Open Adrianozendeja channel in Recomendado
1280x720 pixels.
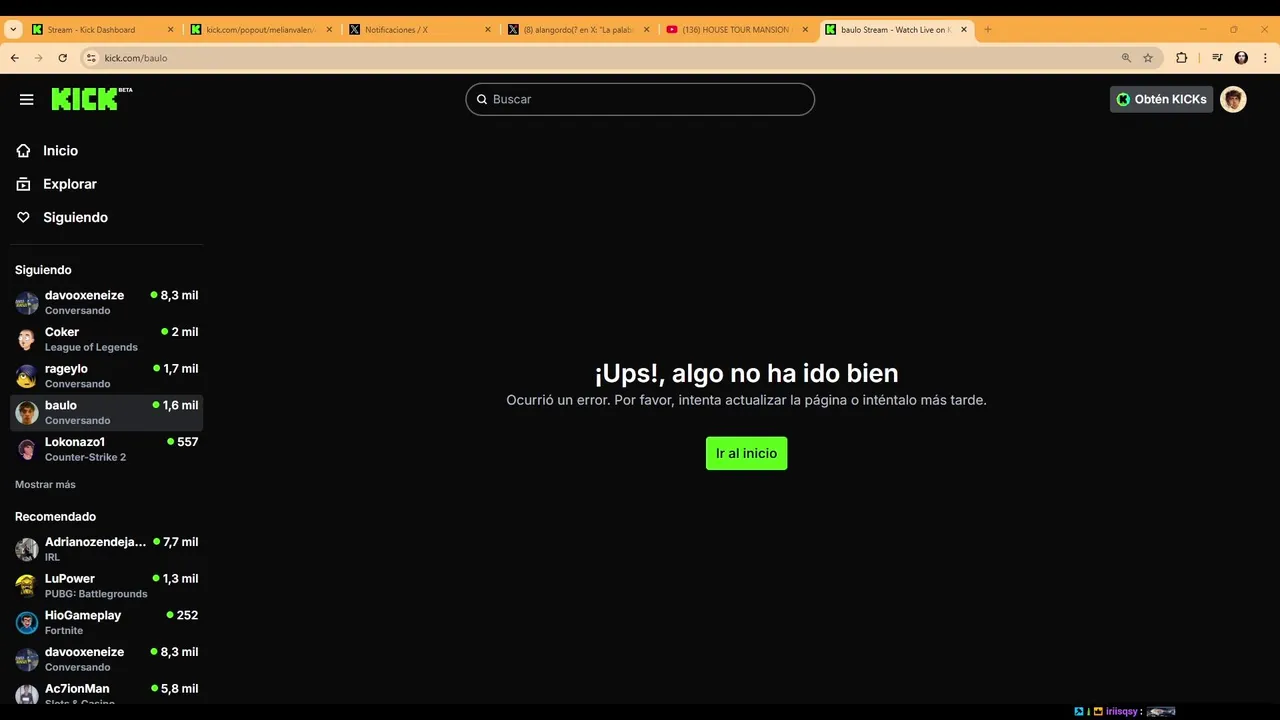(106, 549)
